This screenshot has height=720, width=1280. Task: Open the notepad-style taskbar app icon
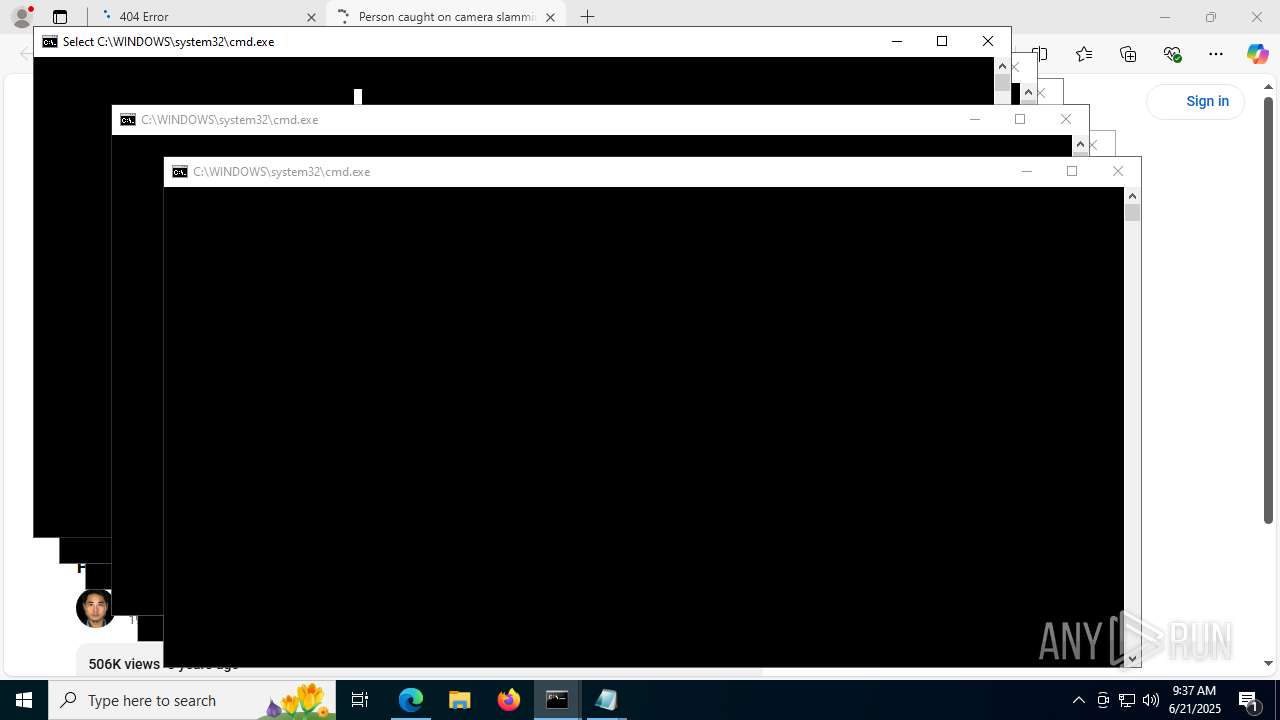[606, 700]
